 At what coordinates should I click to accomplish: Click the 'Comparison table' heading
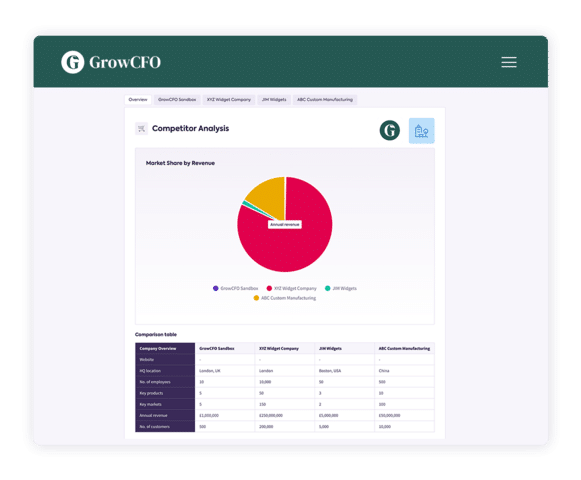click(156, 334)
